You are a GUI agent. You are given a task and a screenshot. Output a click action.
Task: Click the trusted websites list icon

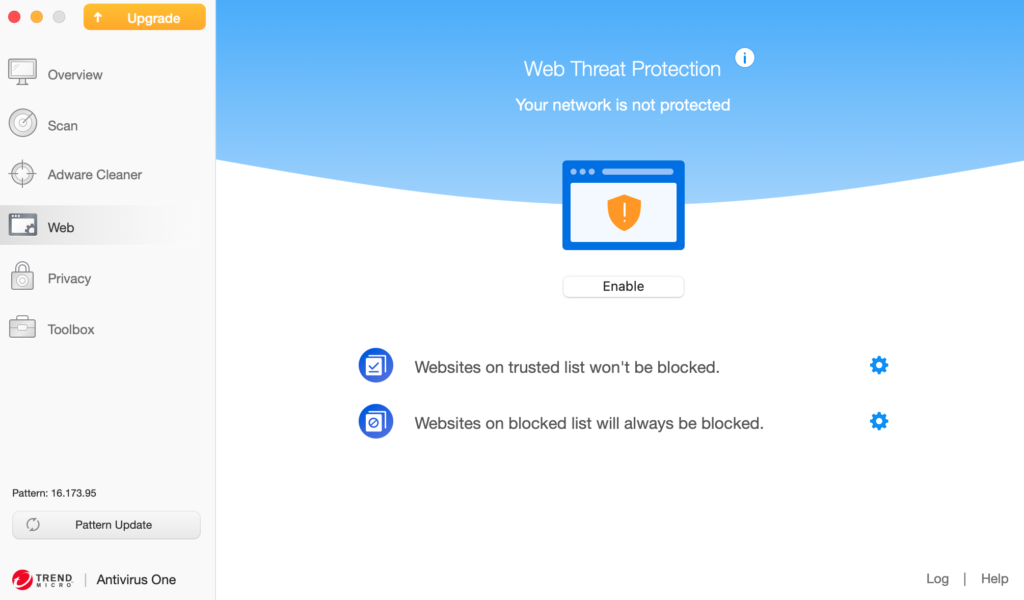coord(376,365)
